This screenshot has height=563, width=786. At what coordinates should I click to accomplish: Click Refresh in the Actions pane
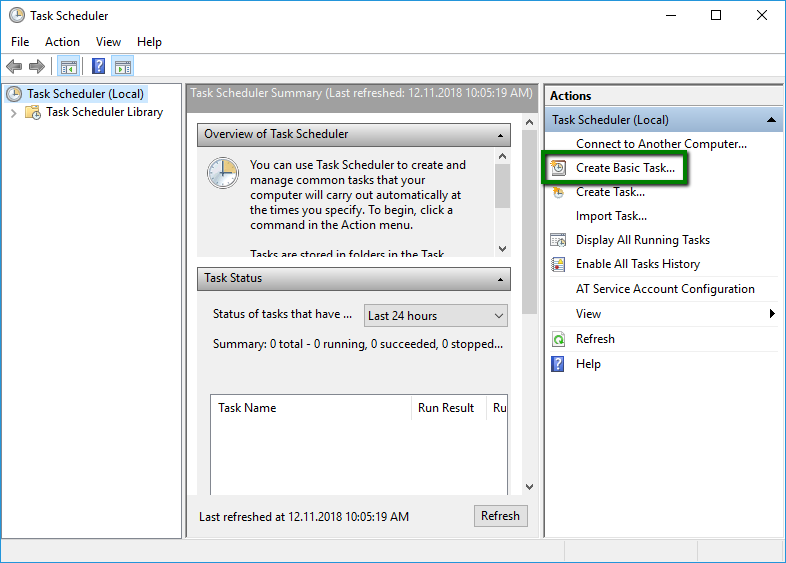coord(595,339)
